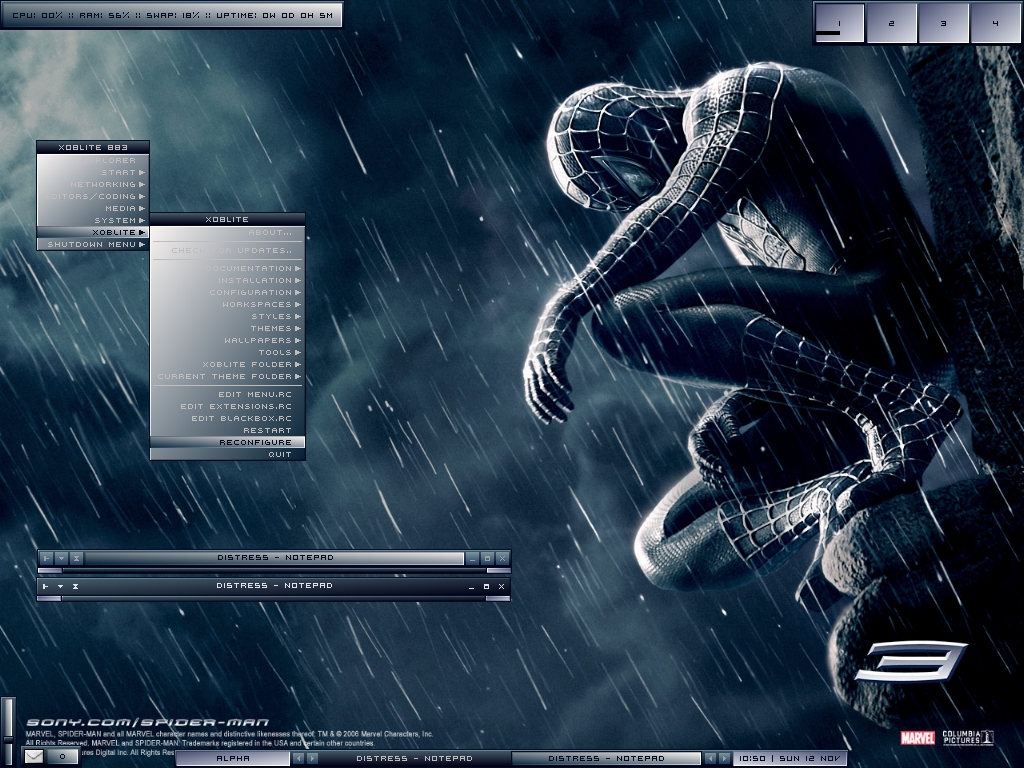Open the Networking submenu
Image resolution: width=1024 pixels, height=768 pixels.
93,184
